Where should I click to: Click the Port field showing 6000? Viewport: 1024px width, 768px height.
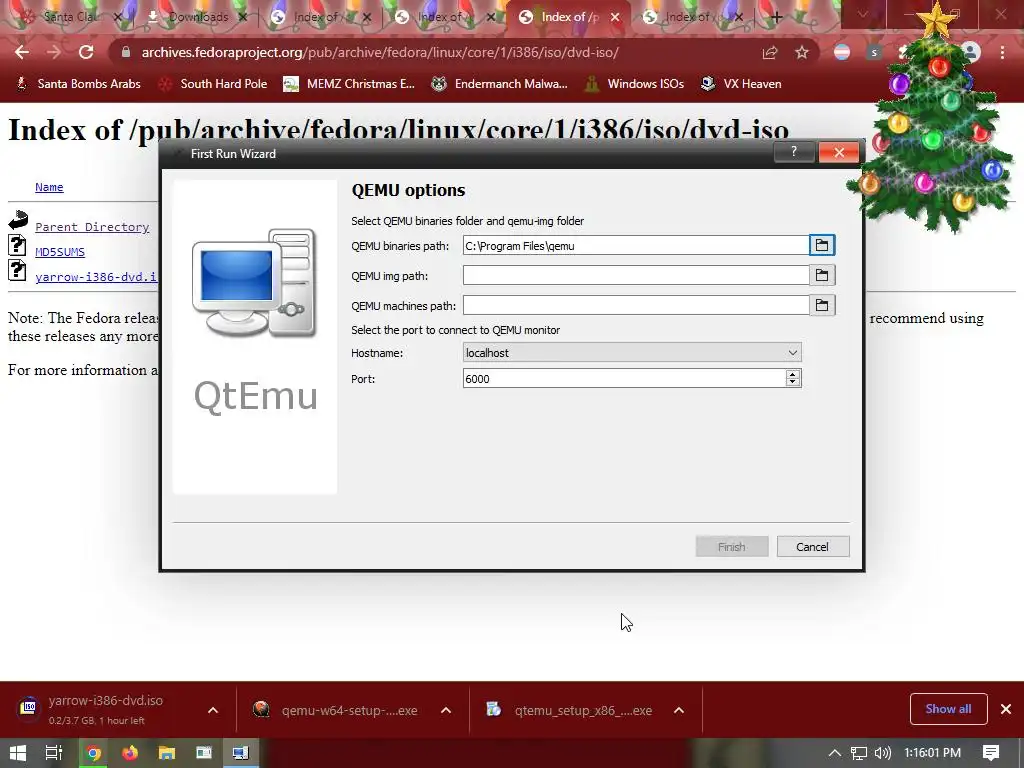coord(624,379)
